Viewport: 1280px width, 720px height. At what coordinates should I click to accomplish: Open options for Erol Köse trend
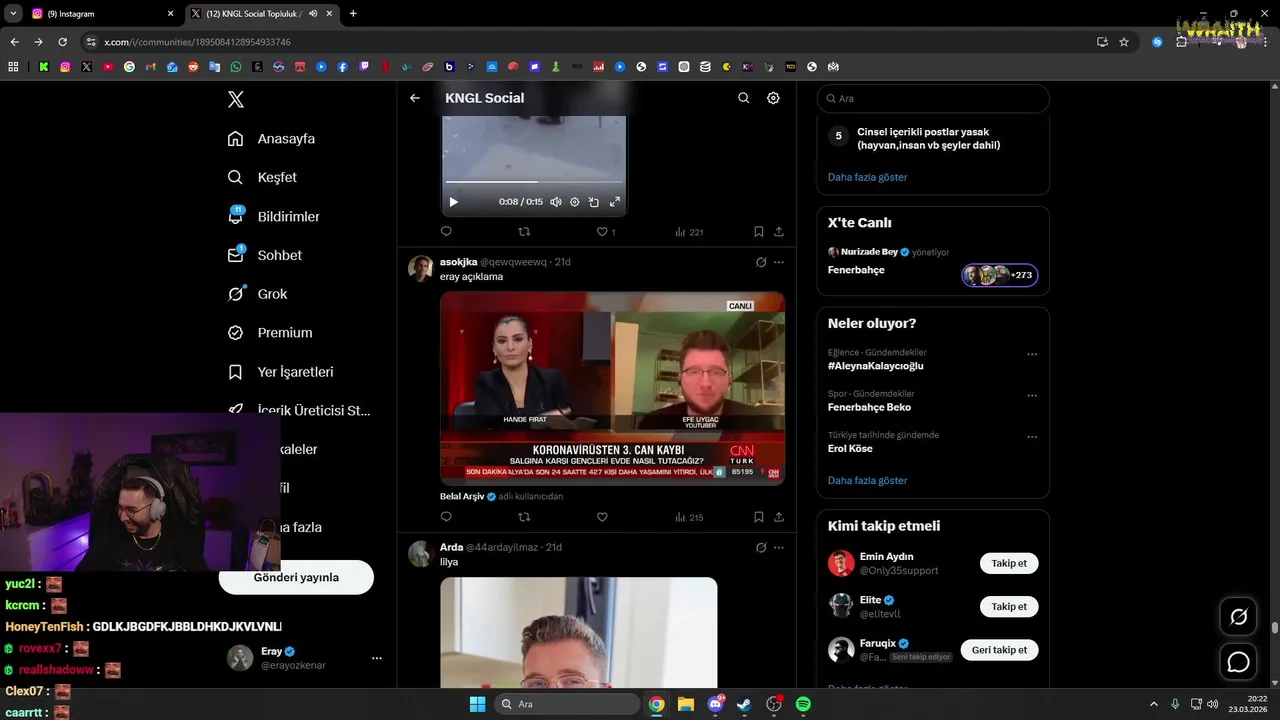[1032, 437]
